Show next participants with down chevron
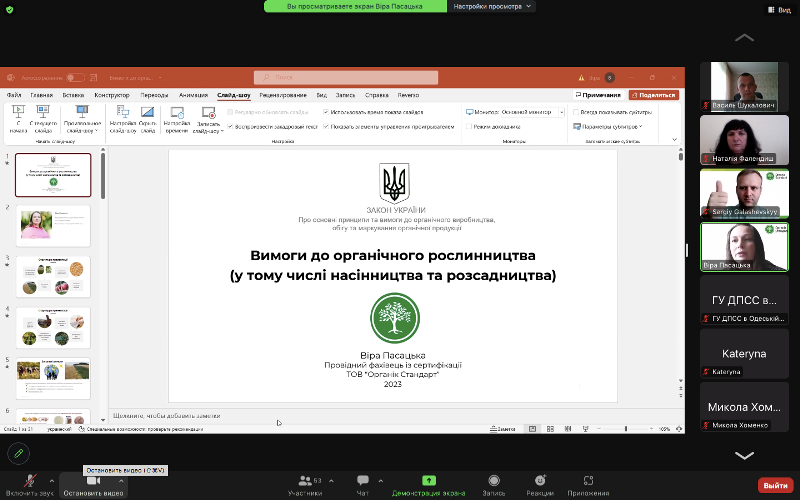The height and width of the screenshot is (500, 800). (x=744, y=455)
